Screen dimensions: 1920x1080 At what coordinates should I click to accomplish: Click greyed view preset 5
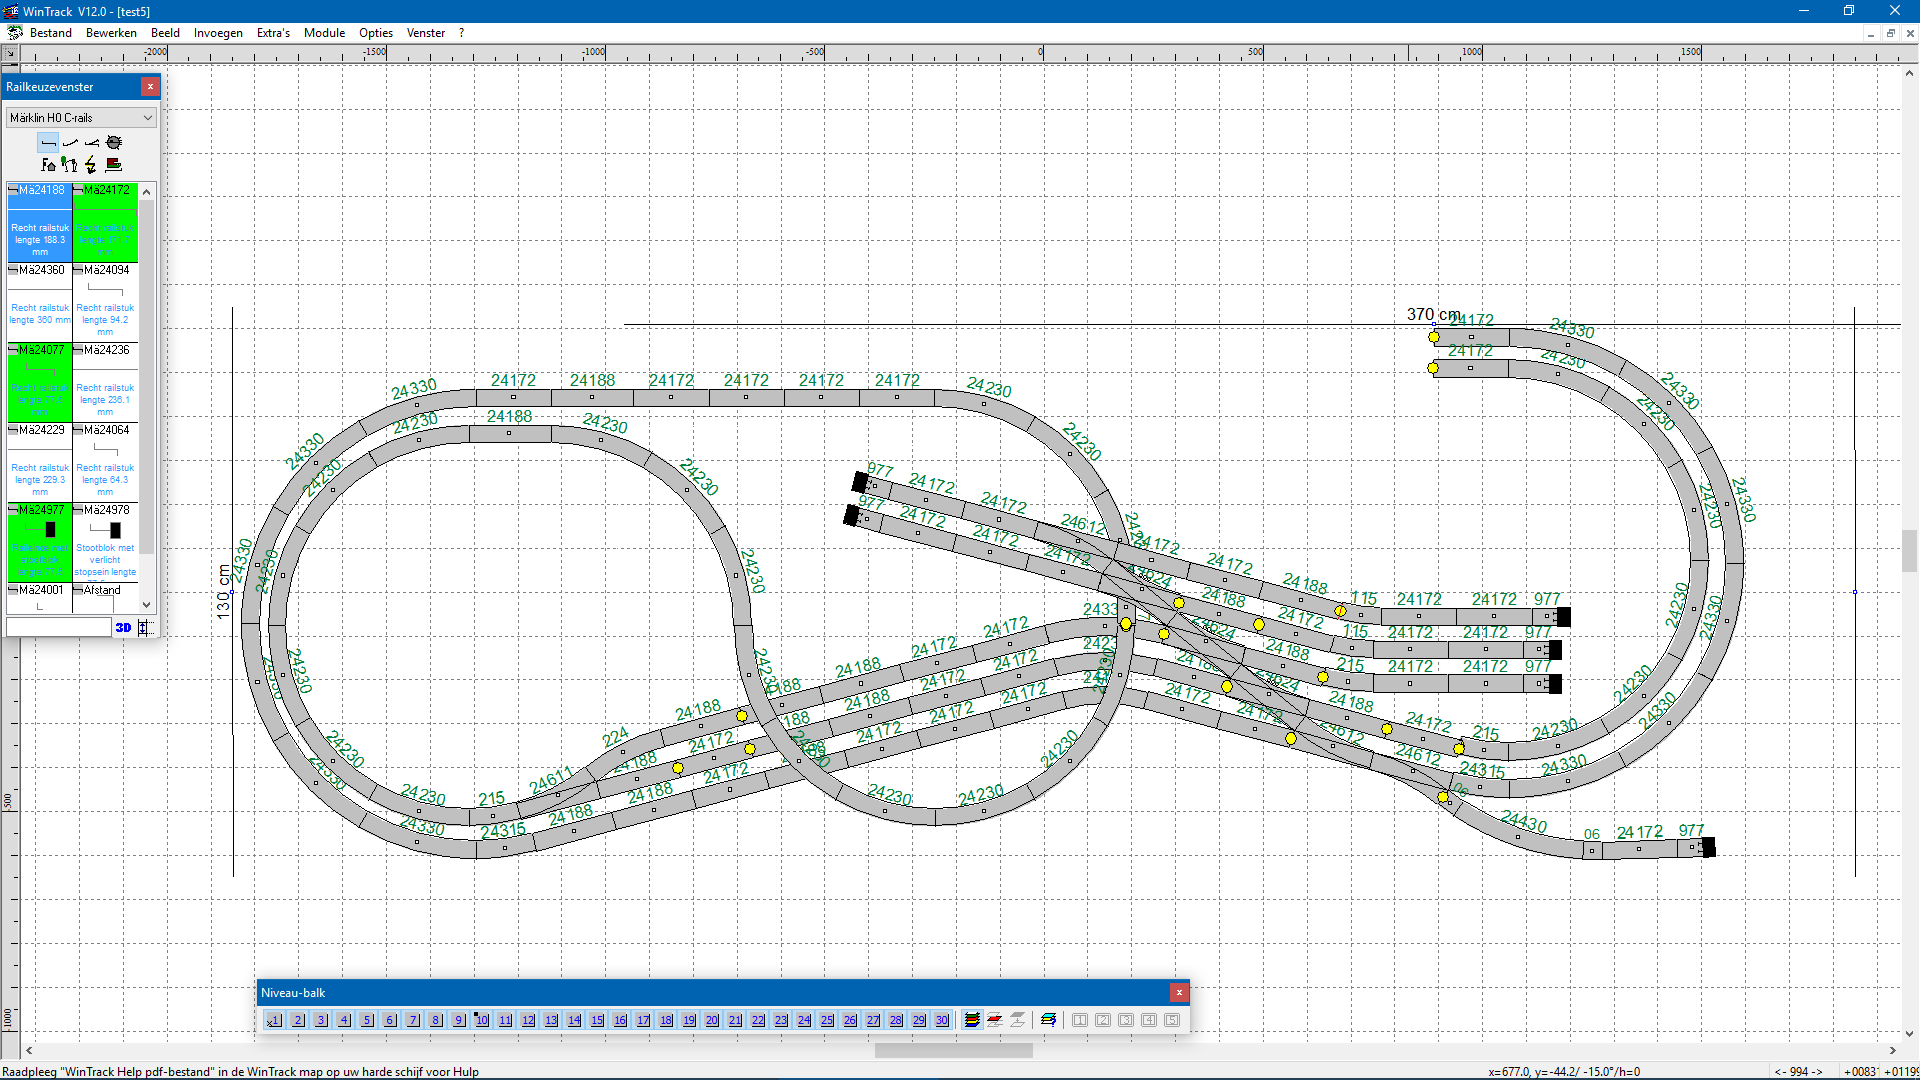click(x=1172, y=1020)
